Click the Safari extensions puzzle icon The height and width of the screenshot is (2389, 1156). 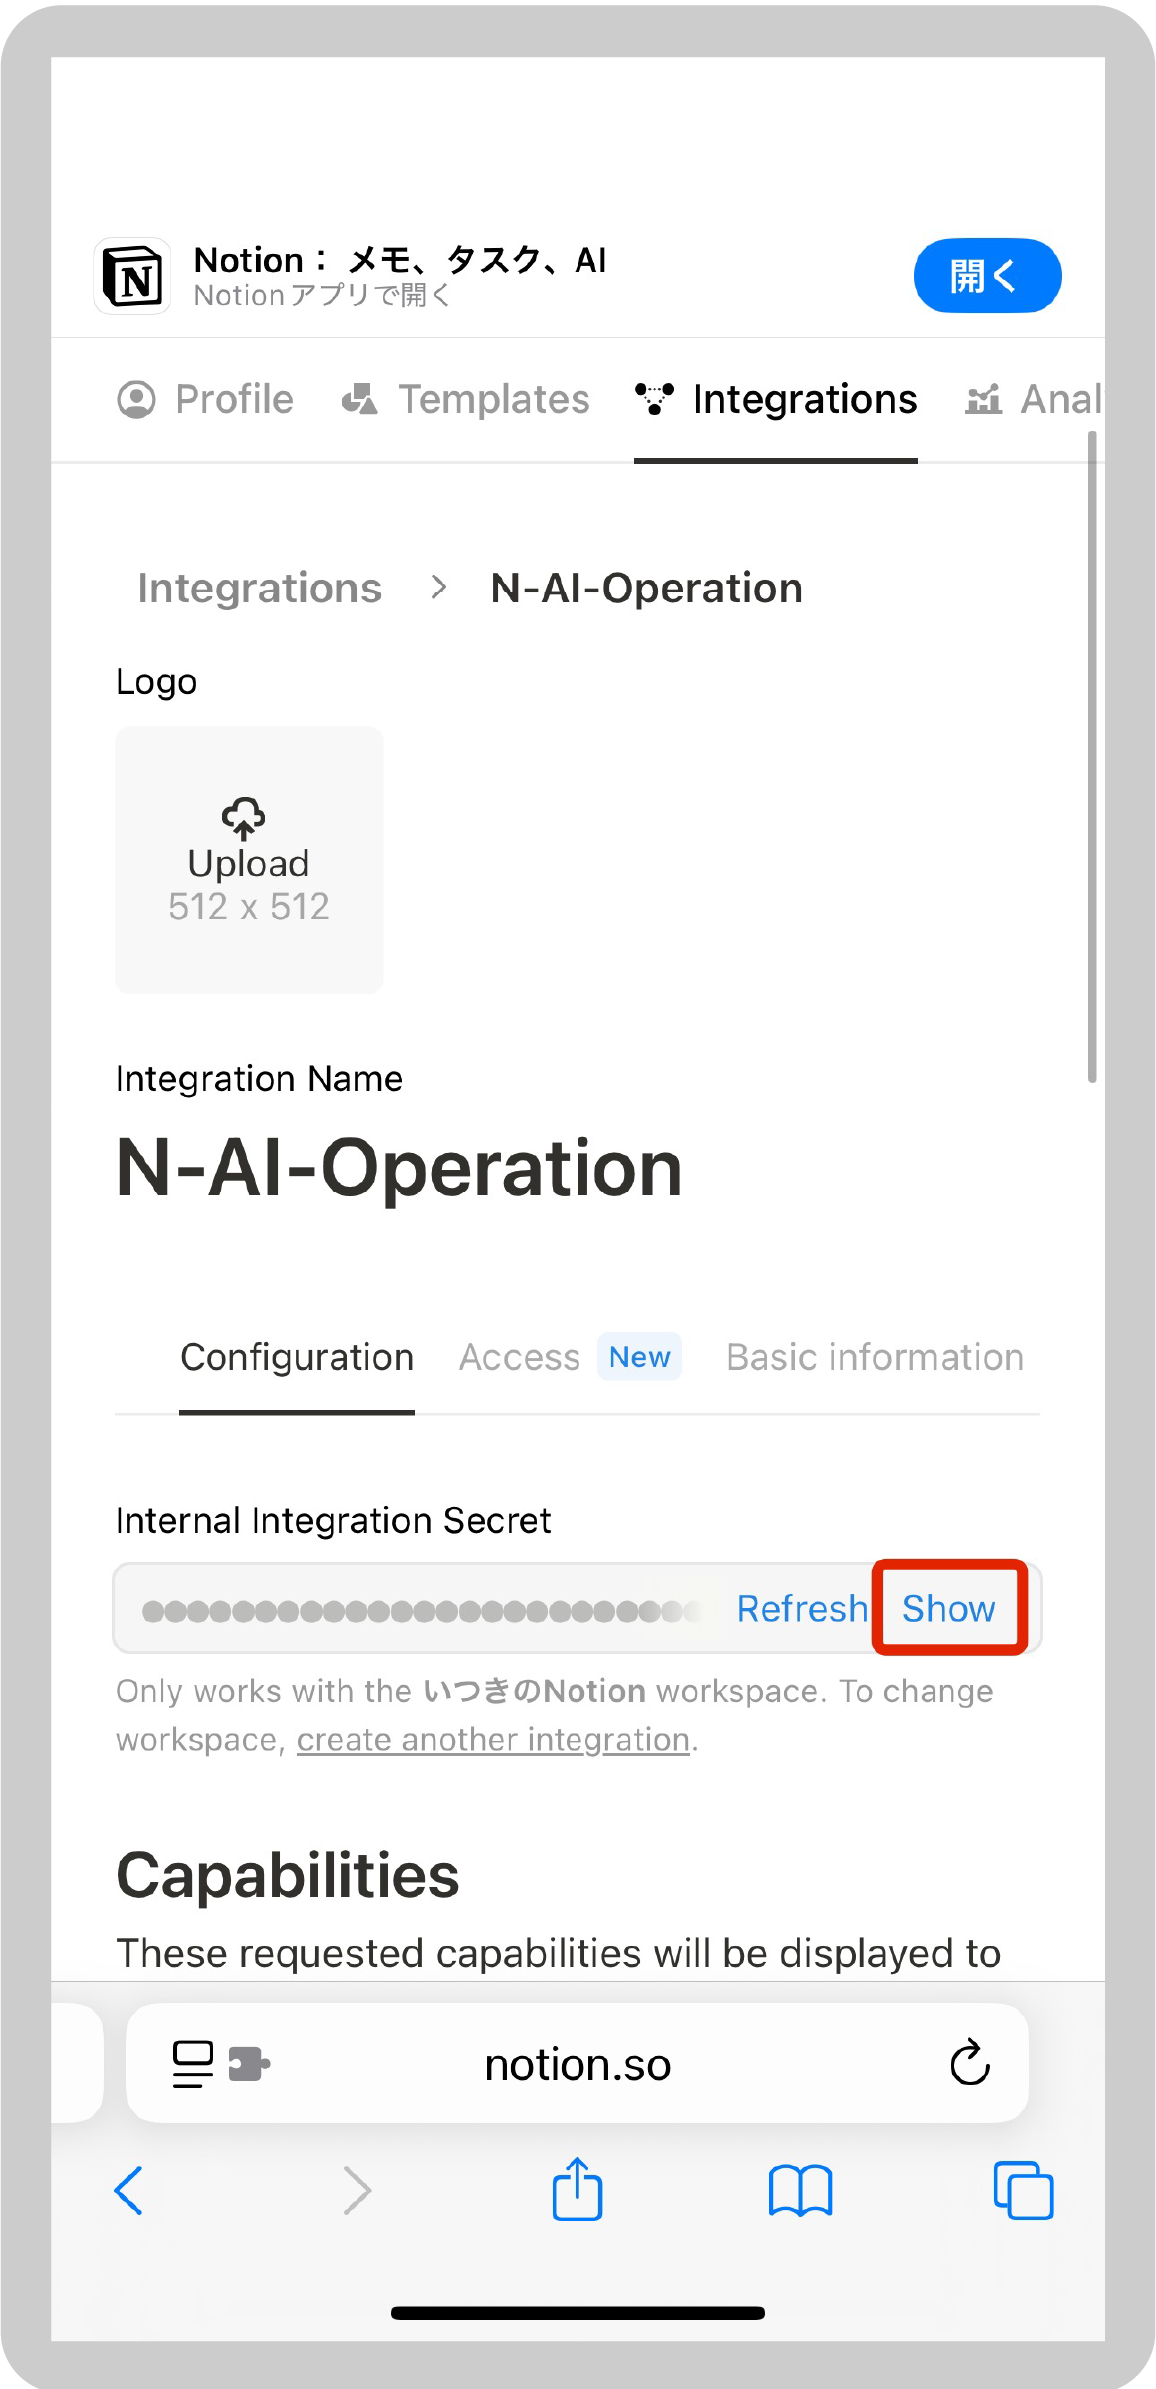tap(249, 2064)
